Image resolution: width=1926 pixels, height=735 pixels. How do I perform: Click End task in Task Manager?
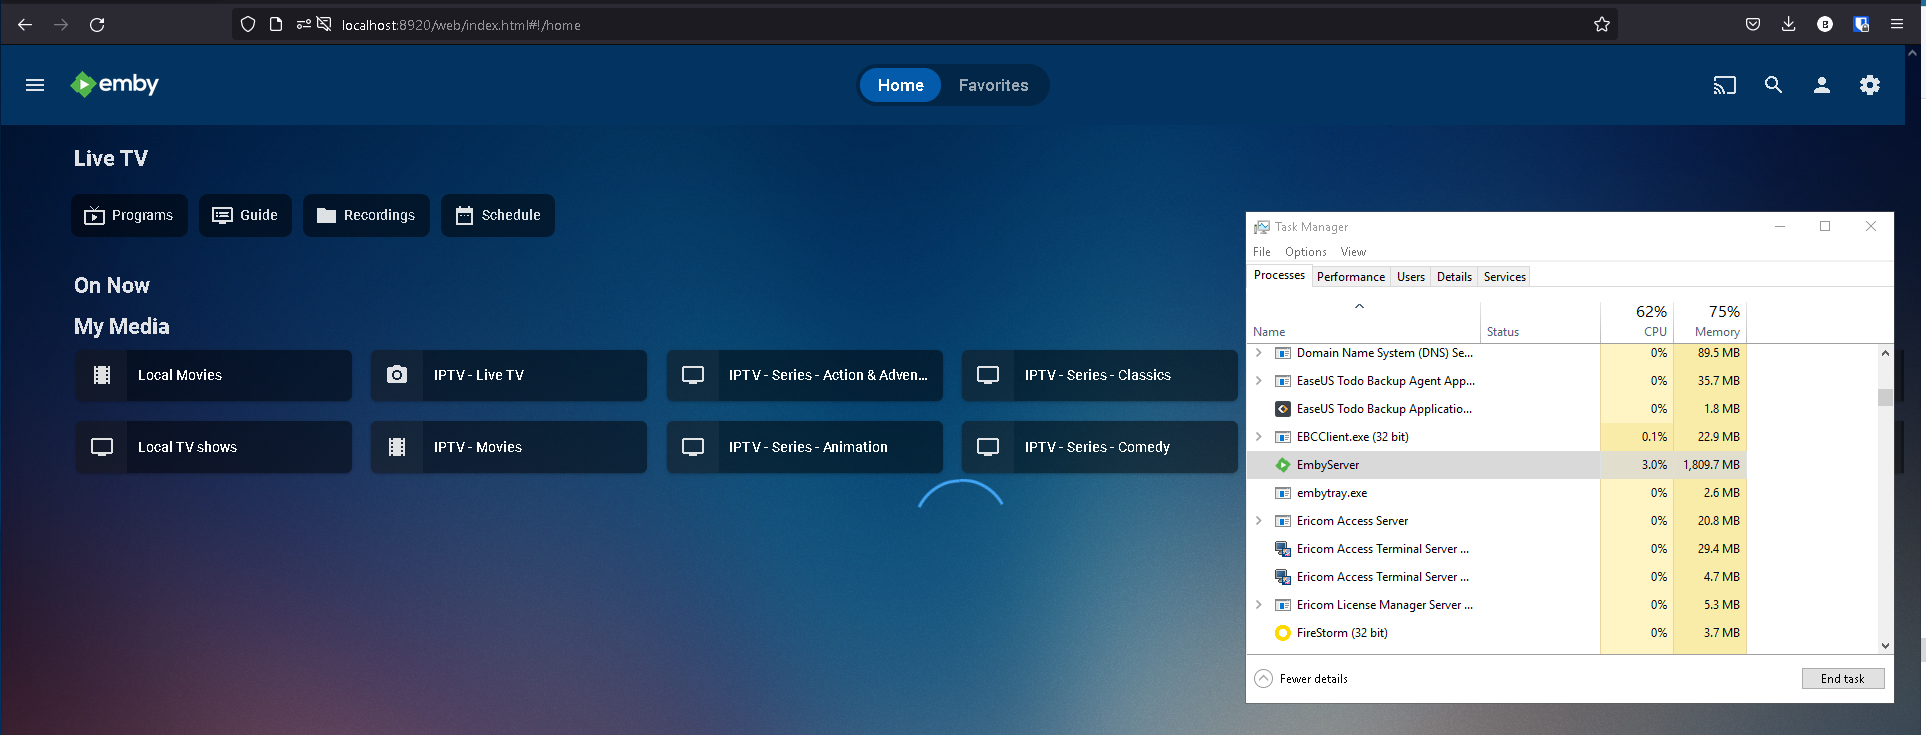coord(1843,679)
